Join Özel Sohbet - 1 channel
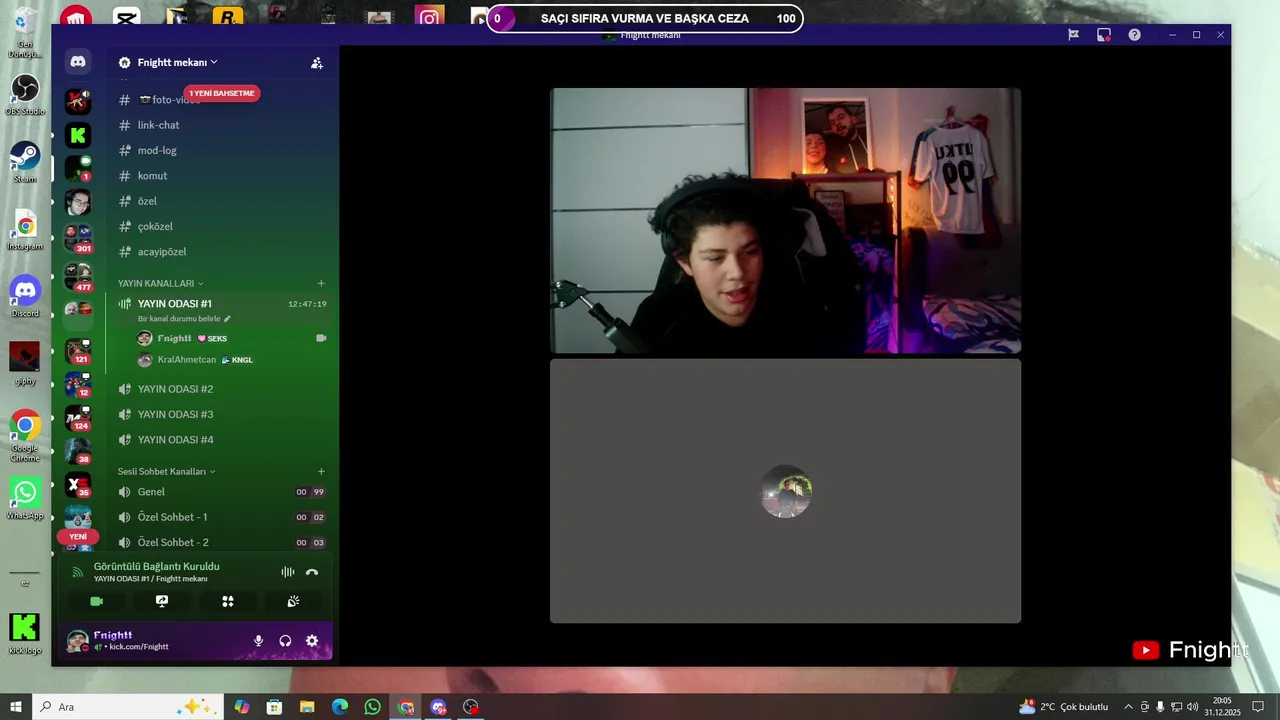This screenshot has width=1280, height=720. pos(221,517)
